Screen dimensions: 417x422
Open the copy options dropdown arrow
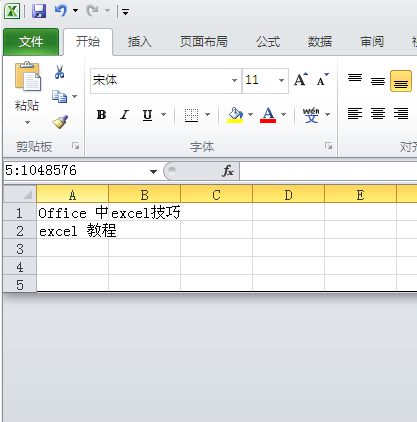pyautogui.click(x=75, y=97)
